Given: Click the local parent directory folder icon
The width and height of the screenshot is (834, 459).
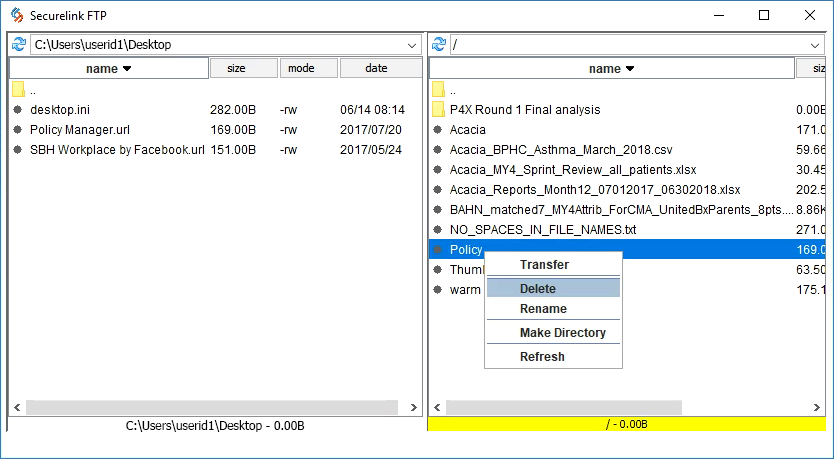Looking at the screenshot, I should click(x=18, y=90).
